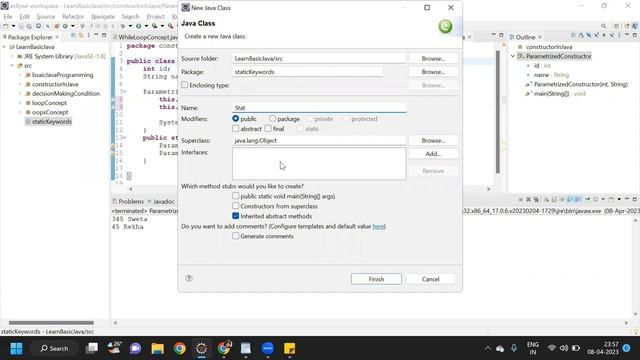Open the File menu
This screenshot has width=640, height=360.
pos(8,17)
